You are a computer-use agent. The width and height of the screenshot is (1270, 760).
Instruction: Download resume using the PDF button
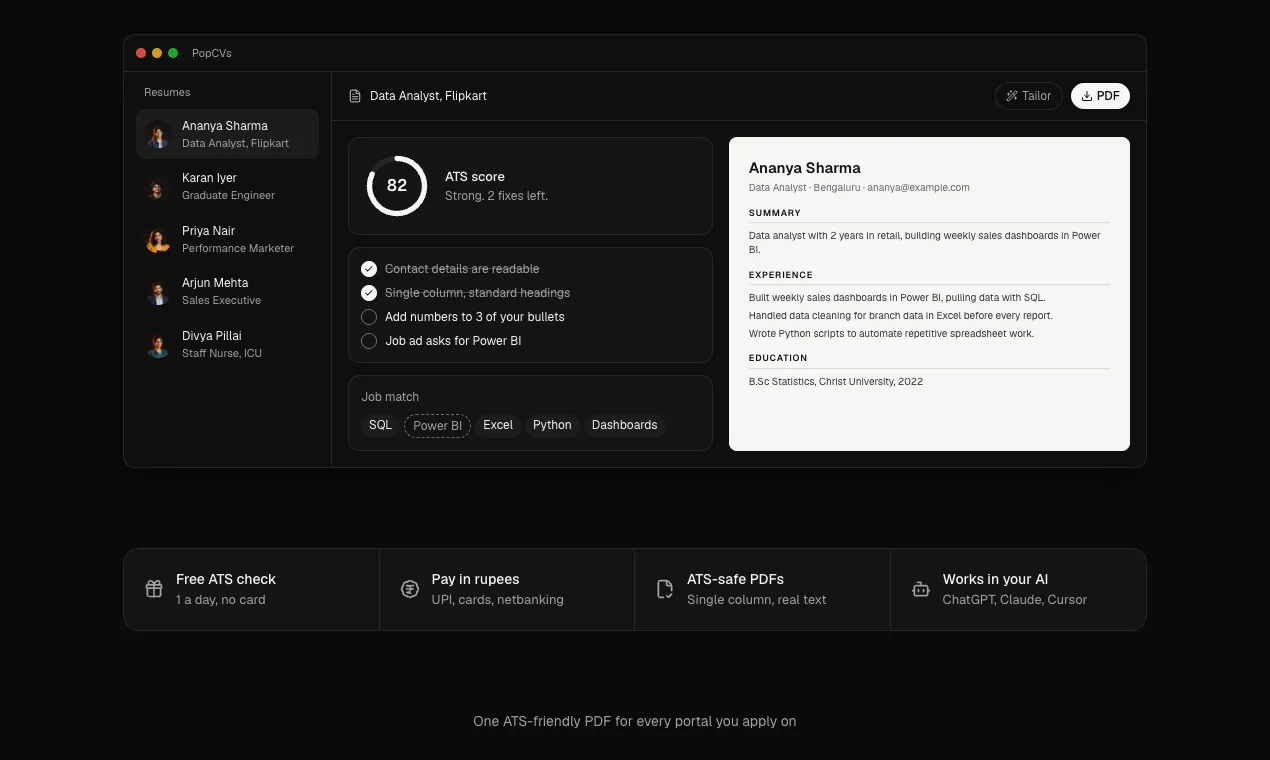[1100, 96]
